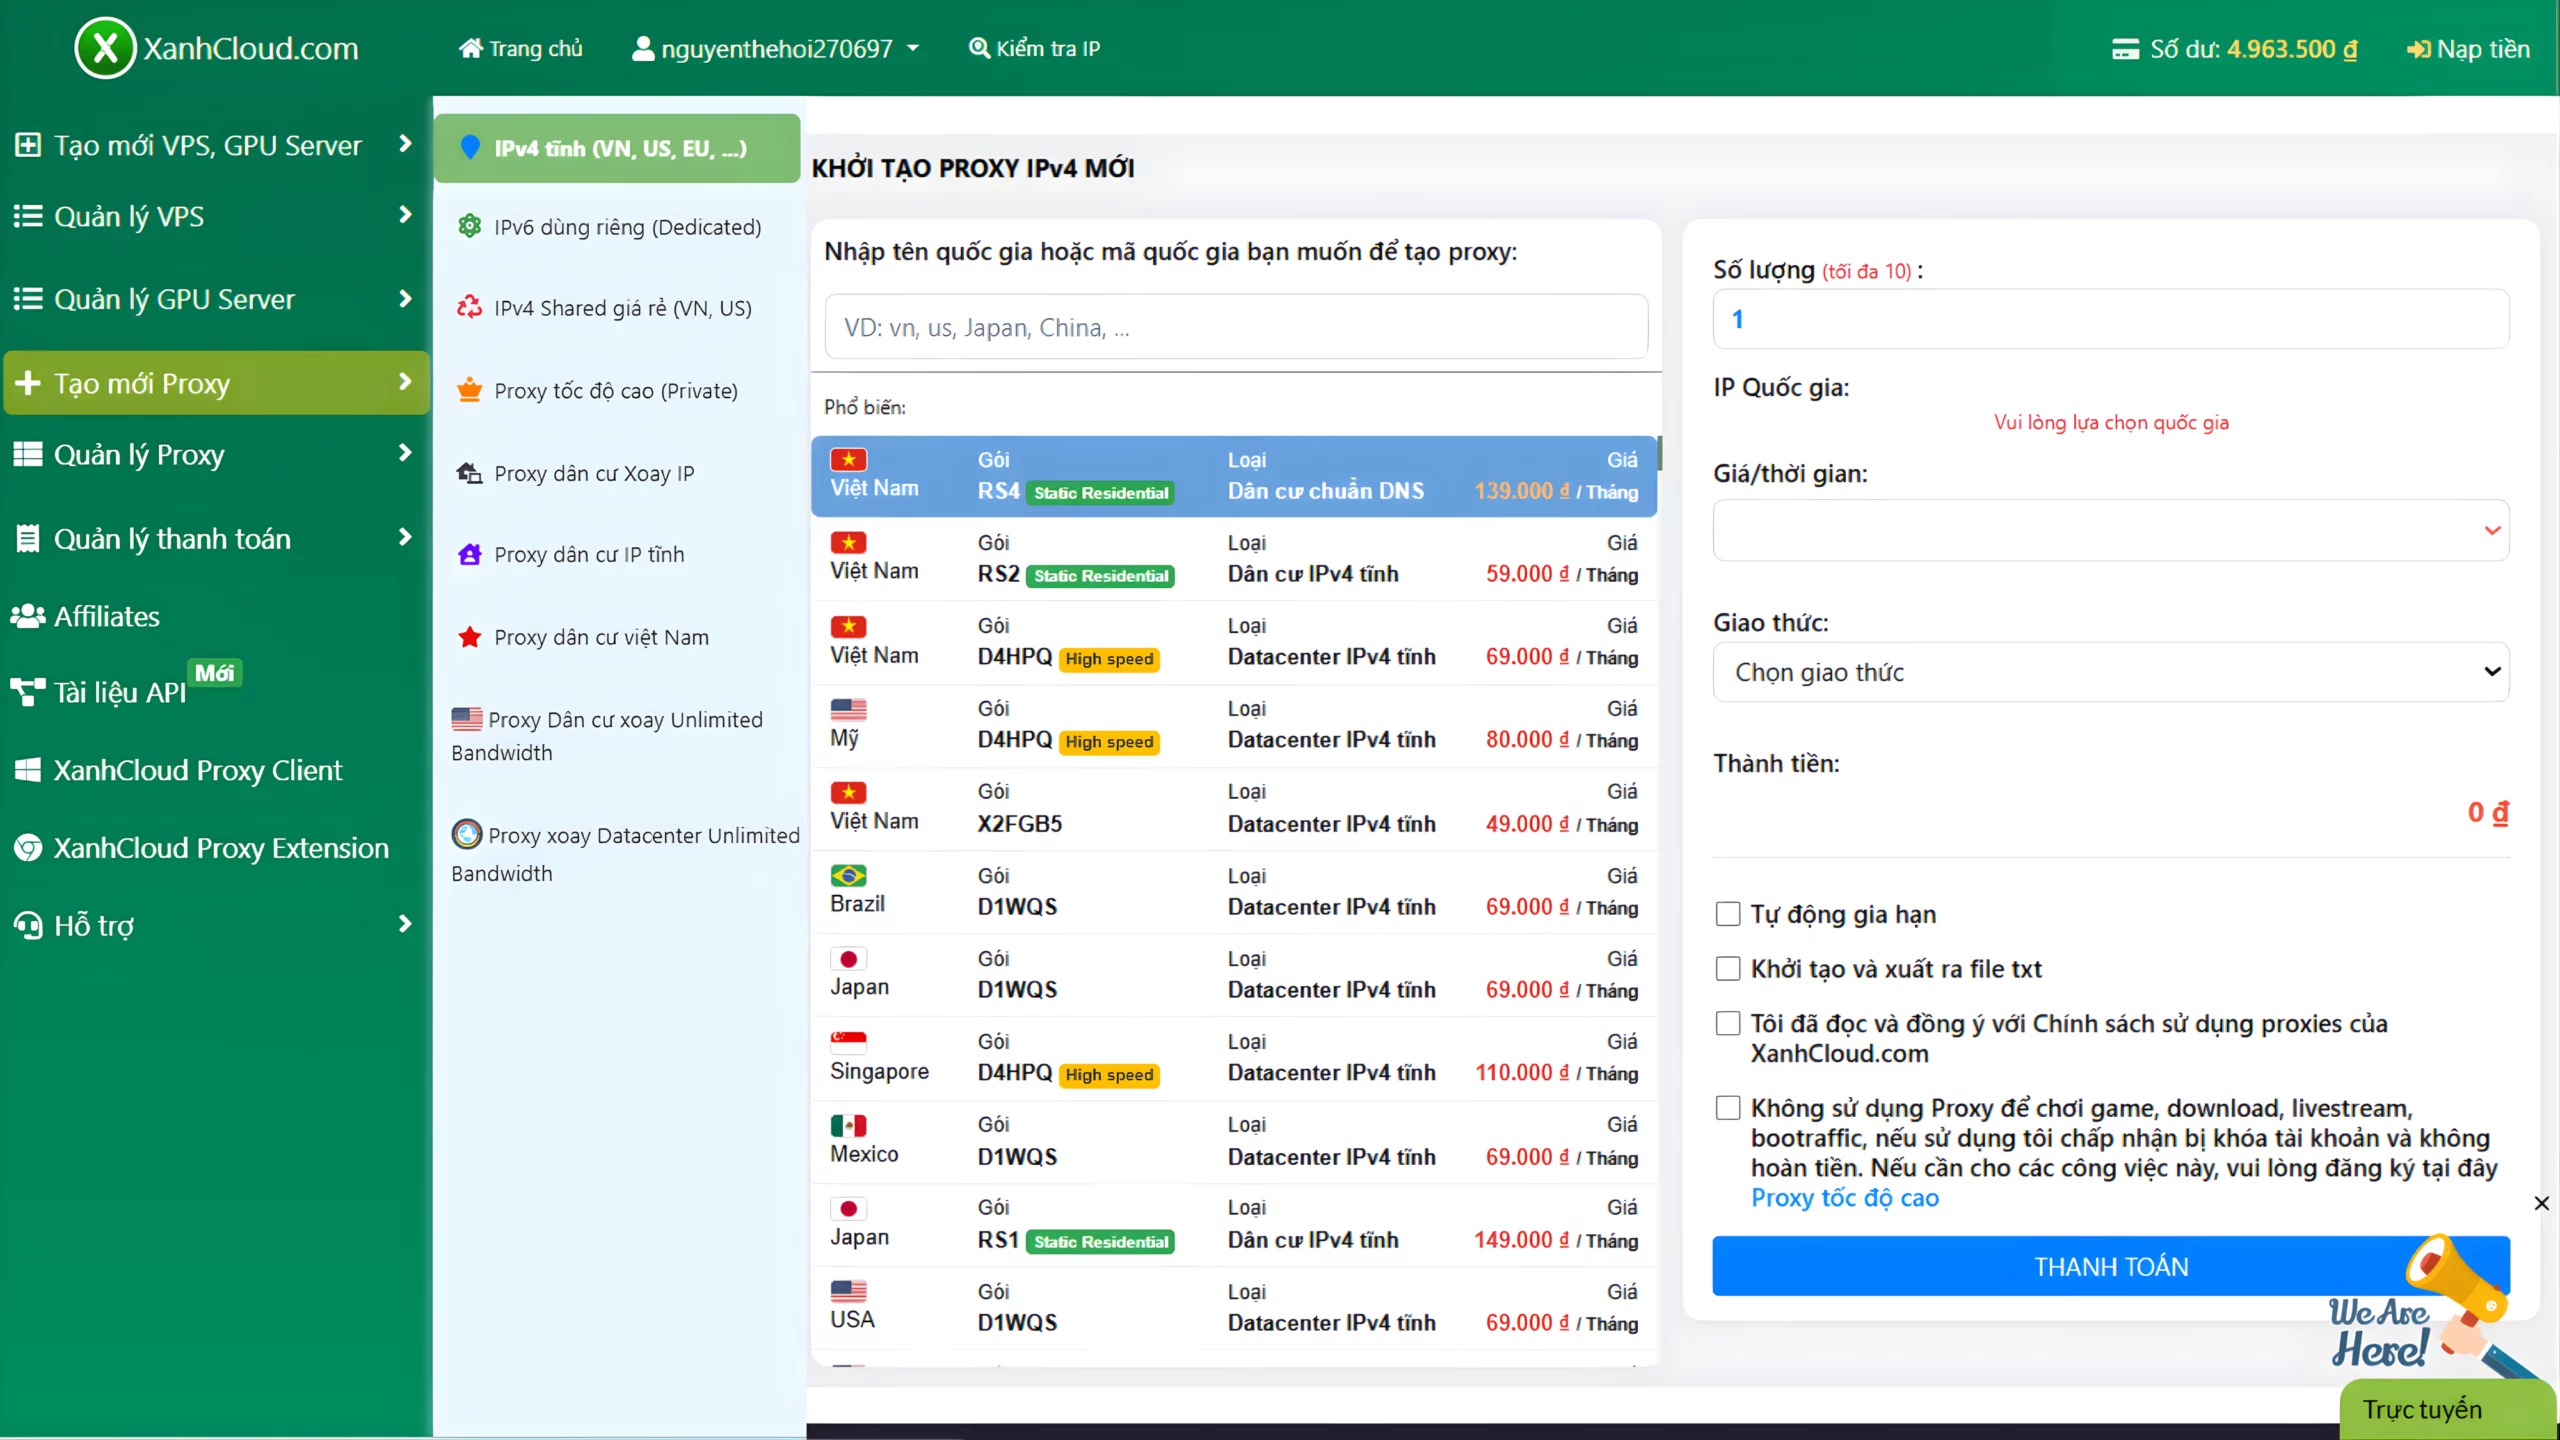Open Proxy tốc độ cao (Private) page

pyautogui.click(x=617, y=390)
